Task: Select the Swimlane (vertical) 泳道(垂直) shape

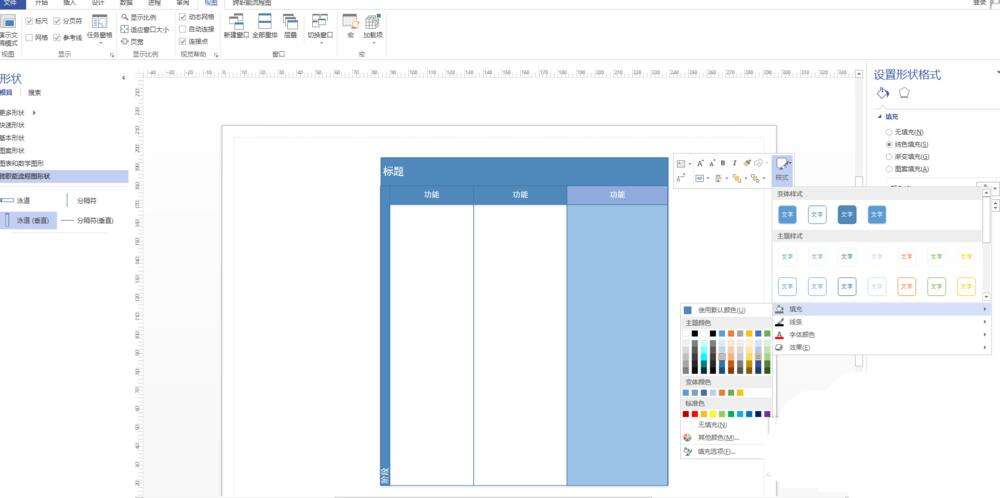Action: coord(29,221)
